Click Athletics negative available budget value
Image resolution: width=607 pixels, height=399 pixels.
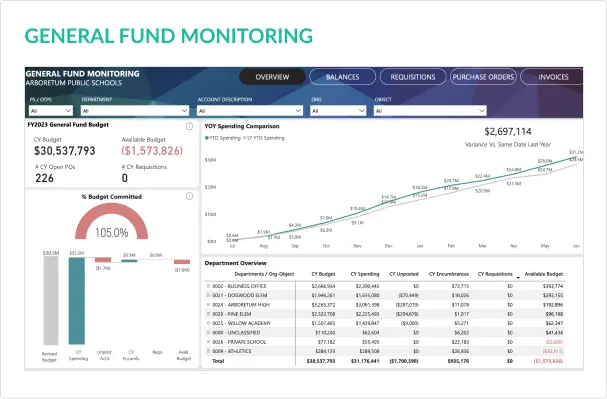(x=553, y=351)
